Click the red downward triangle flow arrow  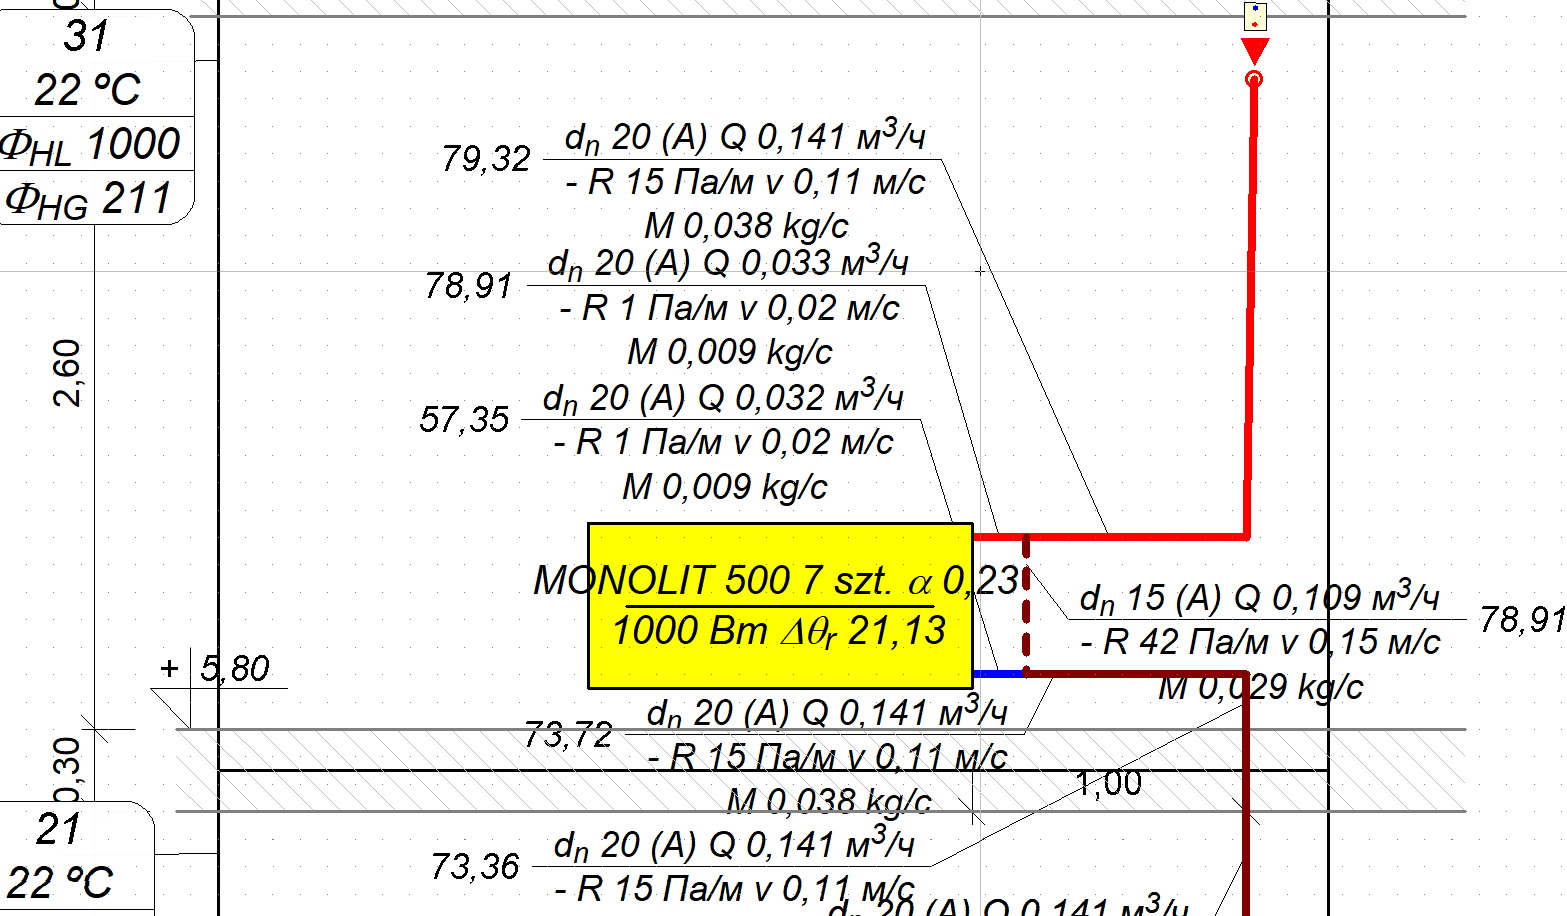1255,51
